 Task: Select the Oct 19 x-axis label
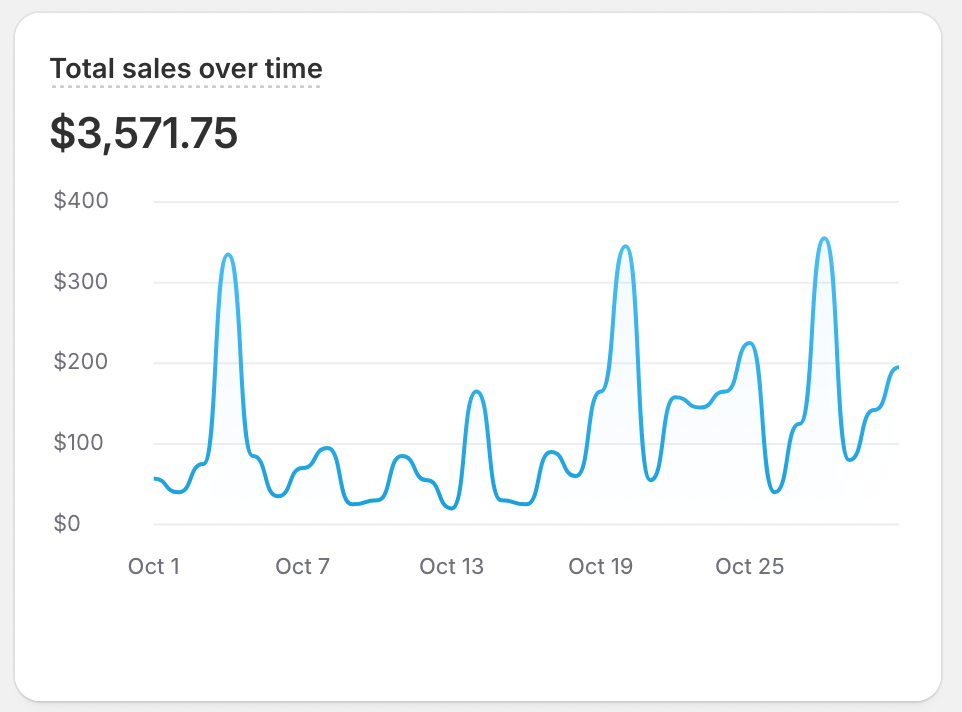pos(600,567)
